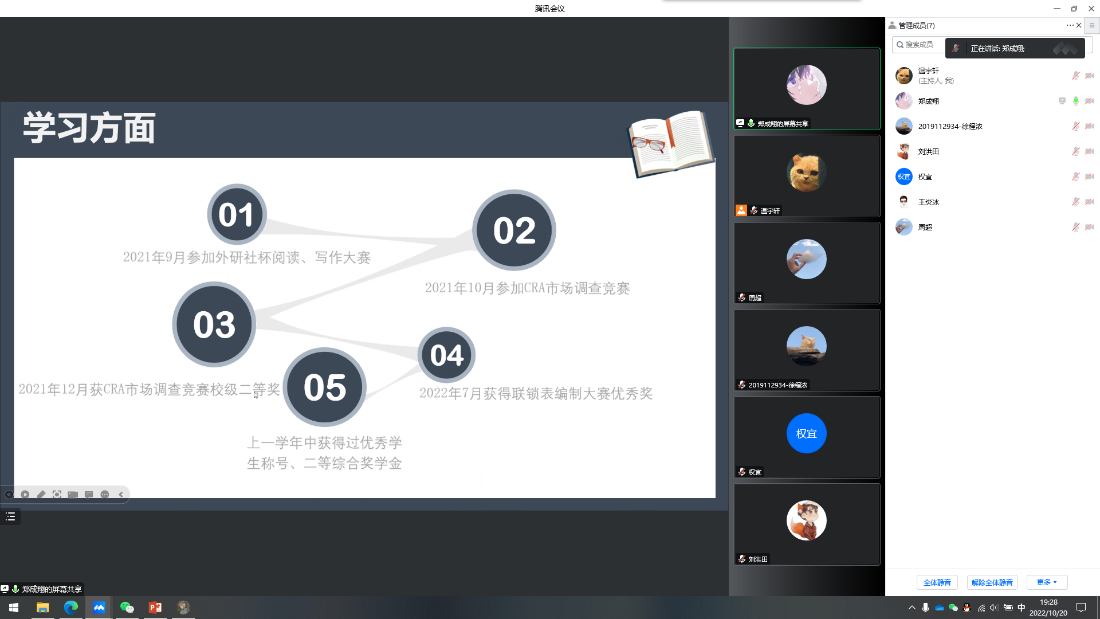Toggle camera for 周超 in member list

point(1089,227)
